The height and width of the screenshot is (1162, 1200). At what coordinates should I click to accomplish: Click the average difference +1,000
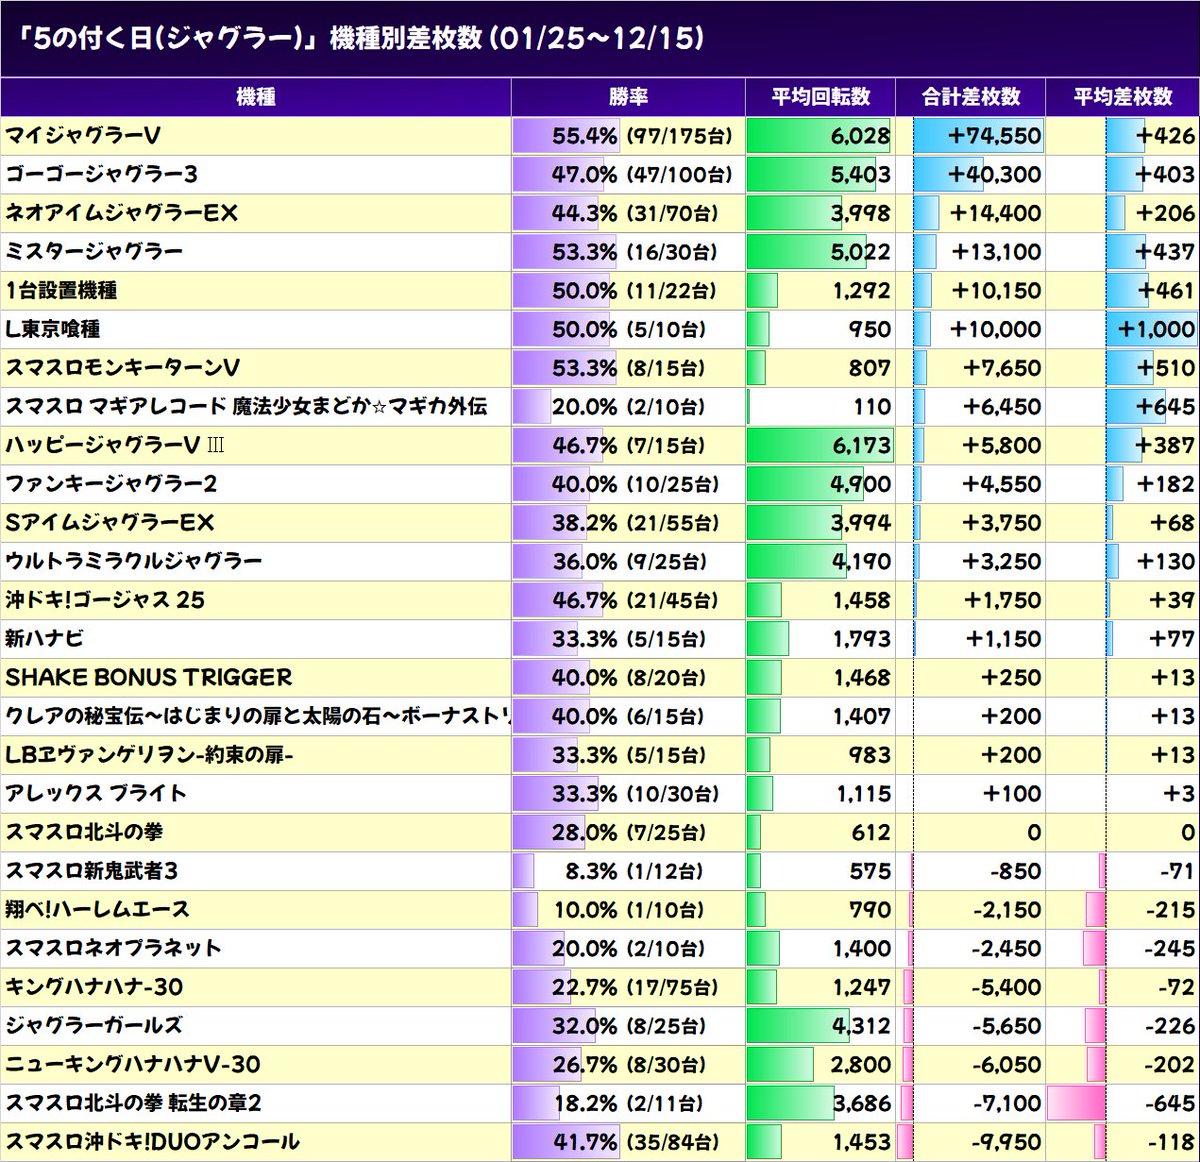[x=1156, y=329]
